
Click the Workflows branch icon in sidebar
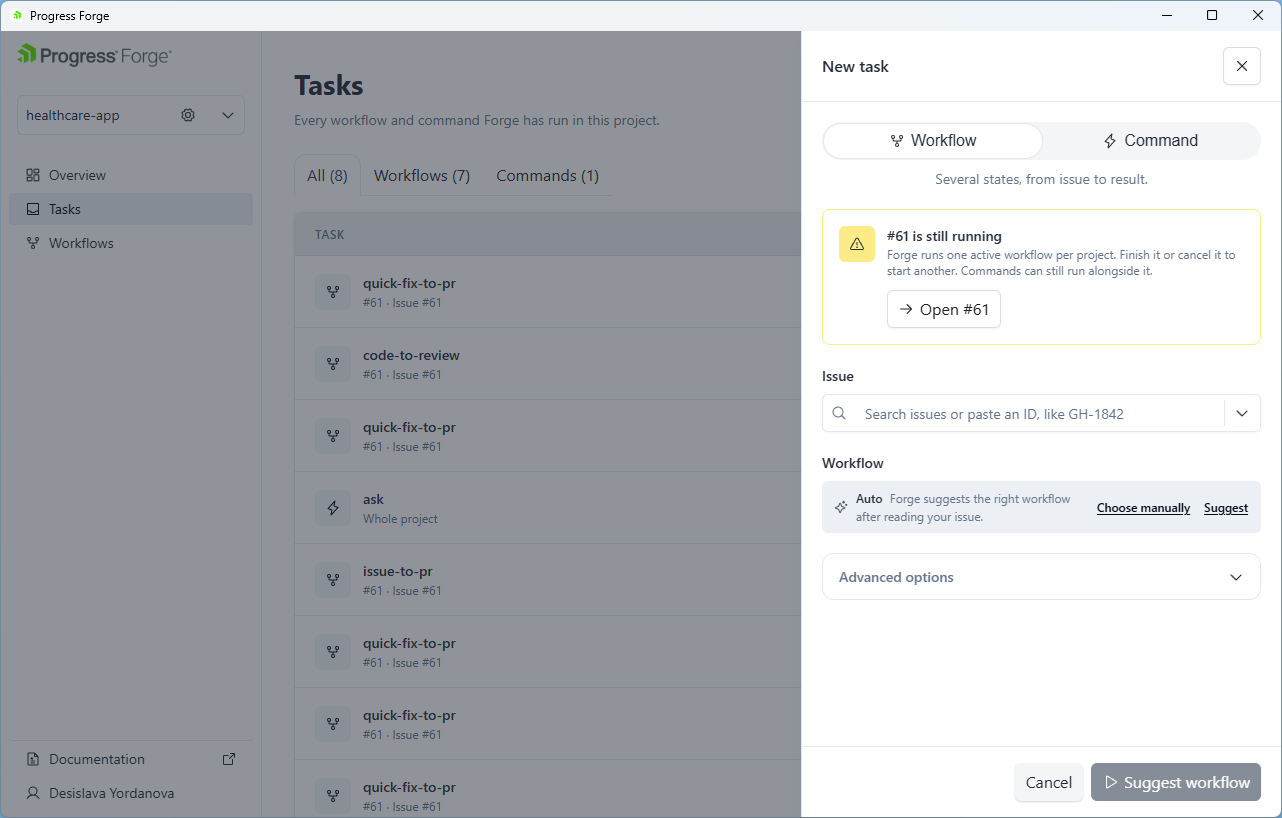coord(33,243)
